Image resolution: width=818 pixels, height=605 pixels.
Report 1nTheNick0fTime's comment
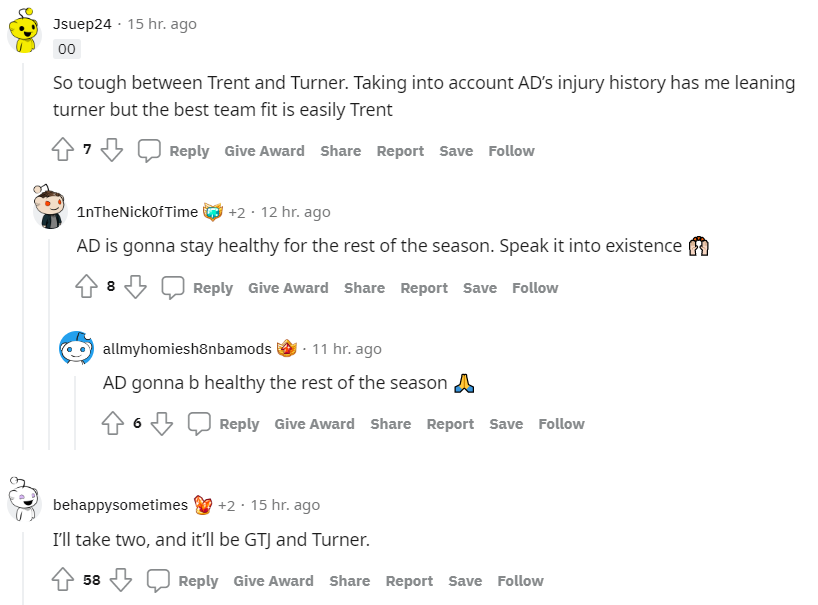click(x=424, y=288)
